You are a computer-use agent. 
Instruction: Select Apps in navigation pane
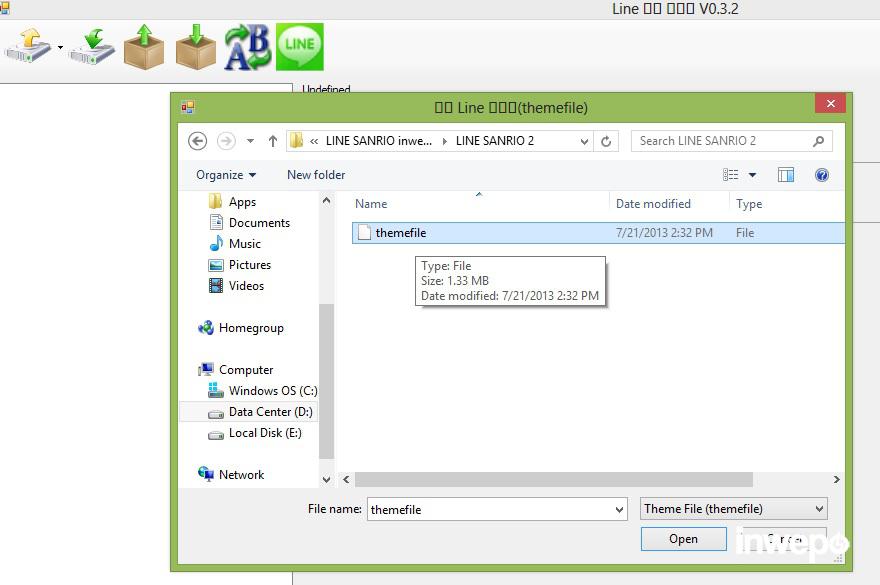coord(242,202)
